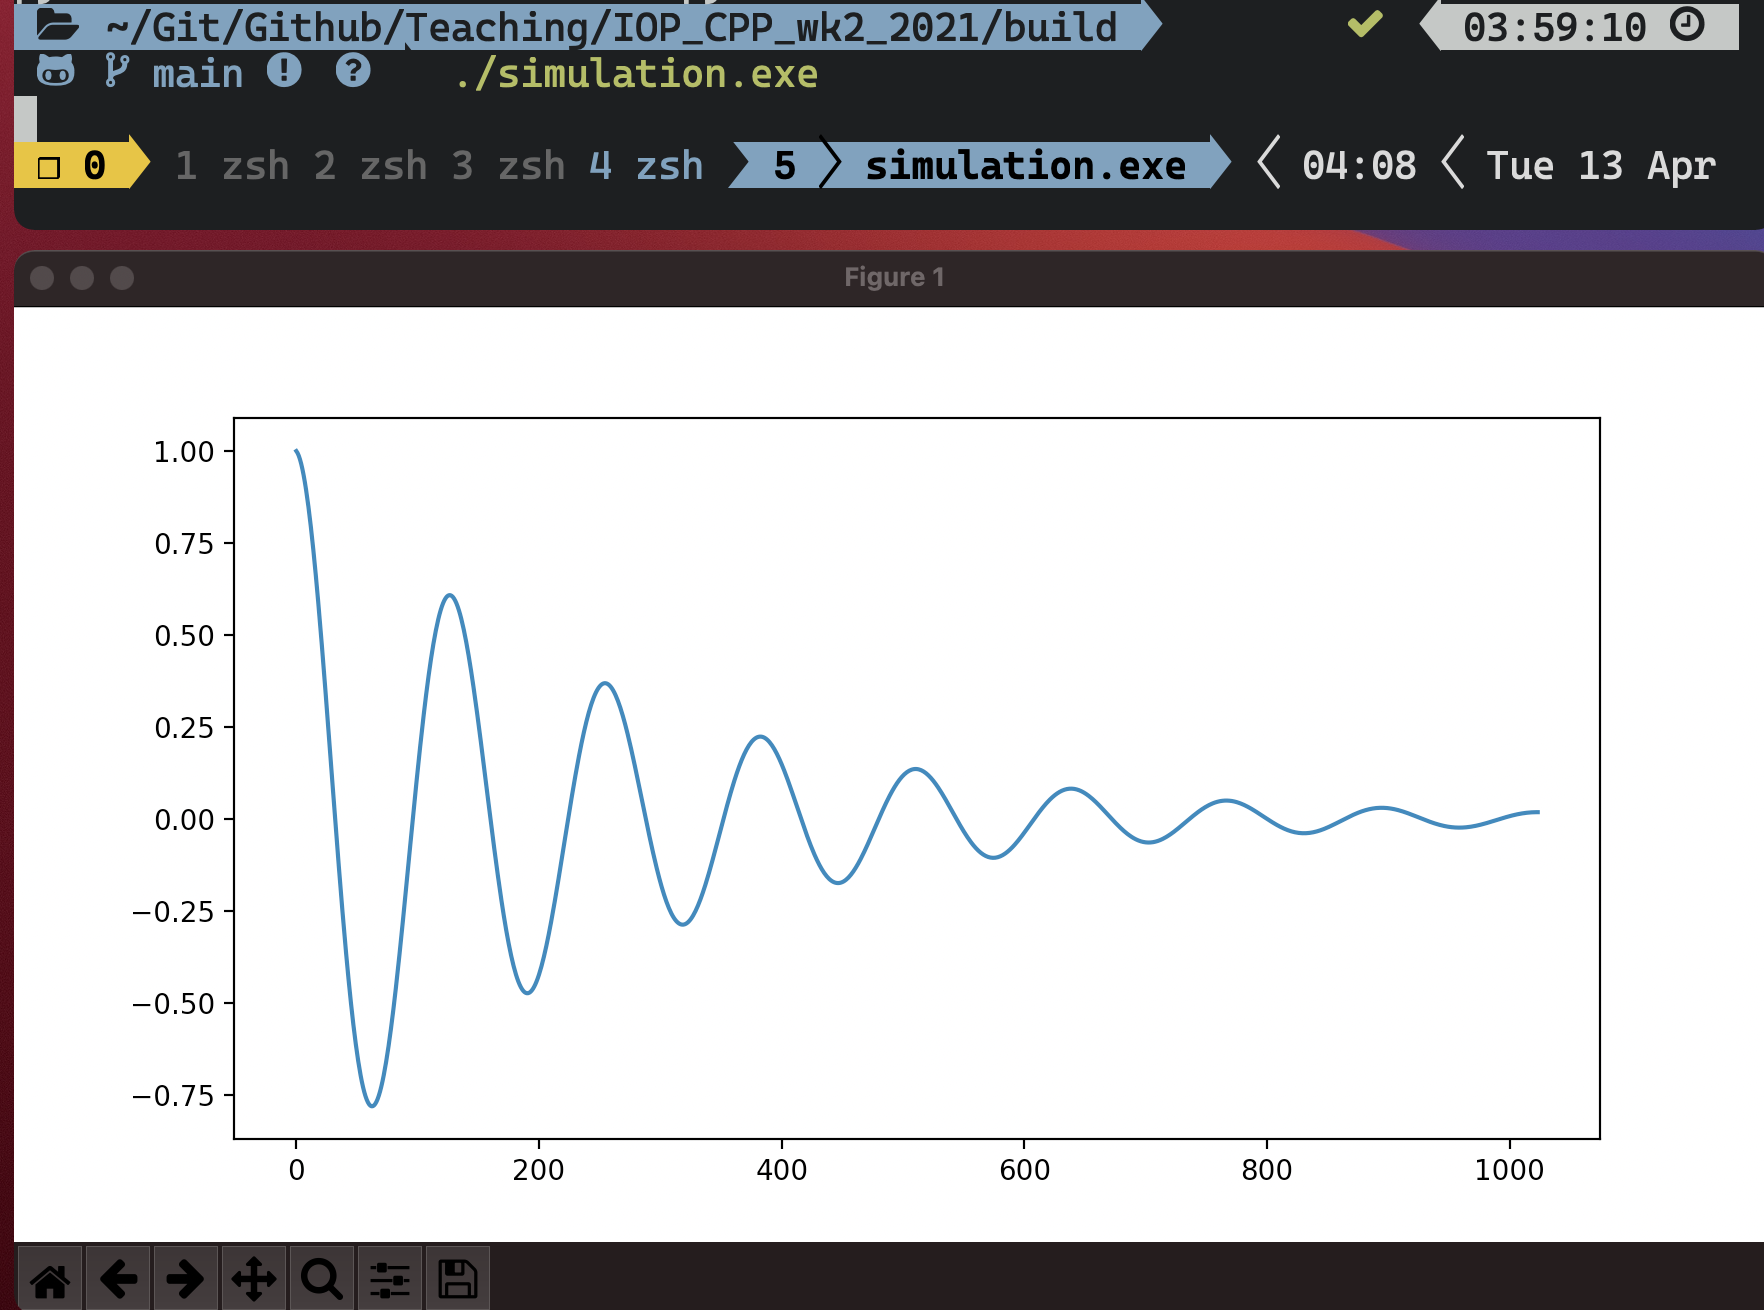Click the folder icon before the build path

pos(56,27)
